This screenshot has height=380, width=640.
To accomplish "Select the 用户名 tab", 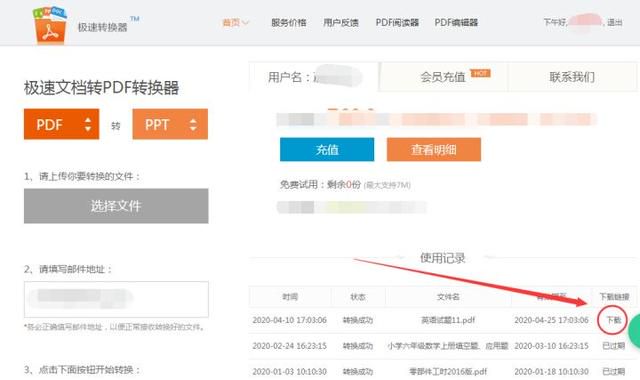I will (314, 77).
